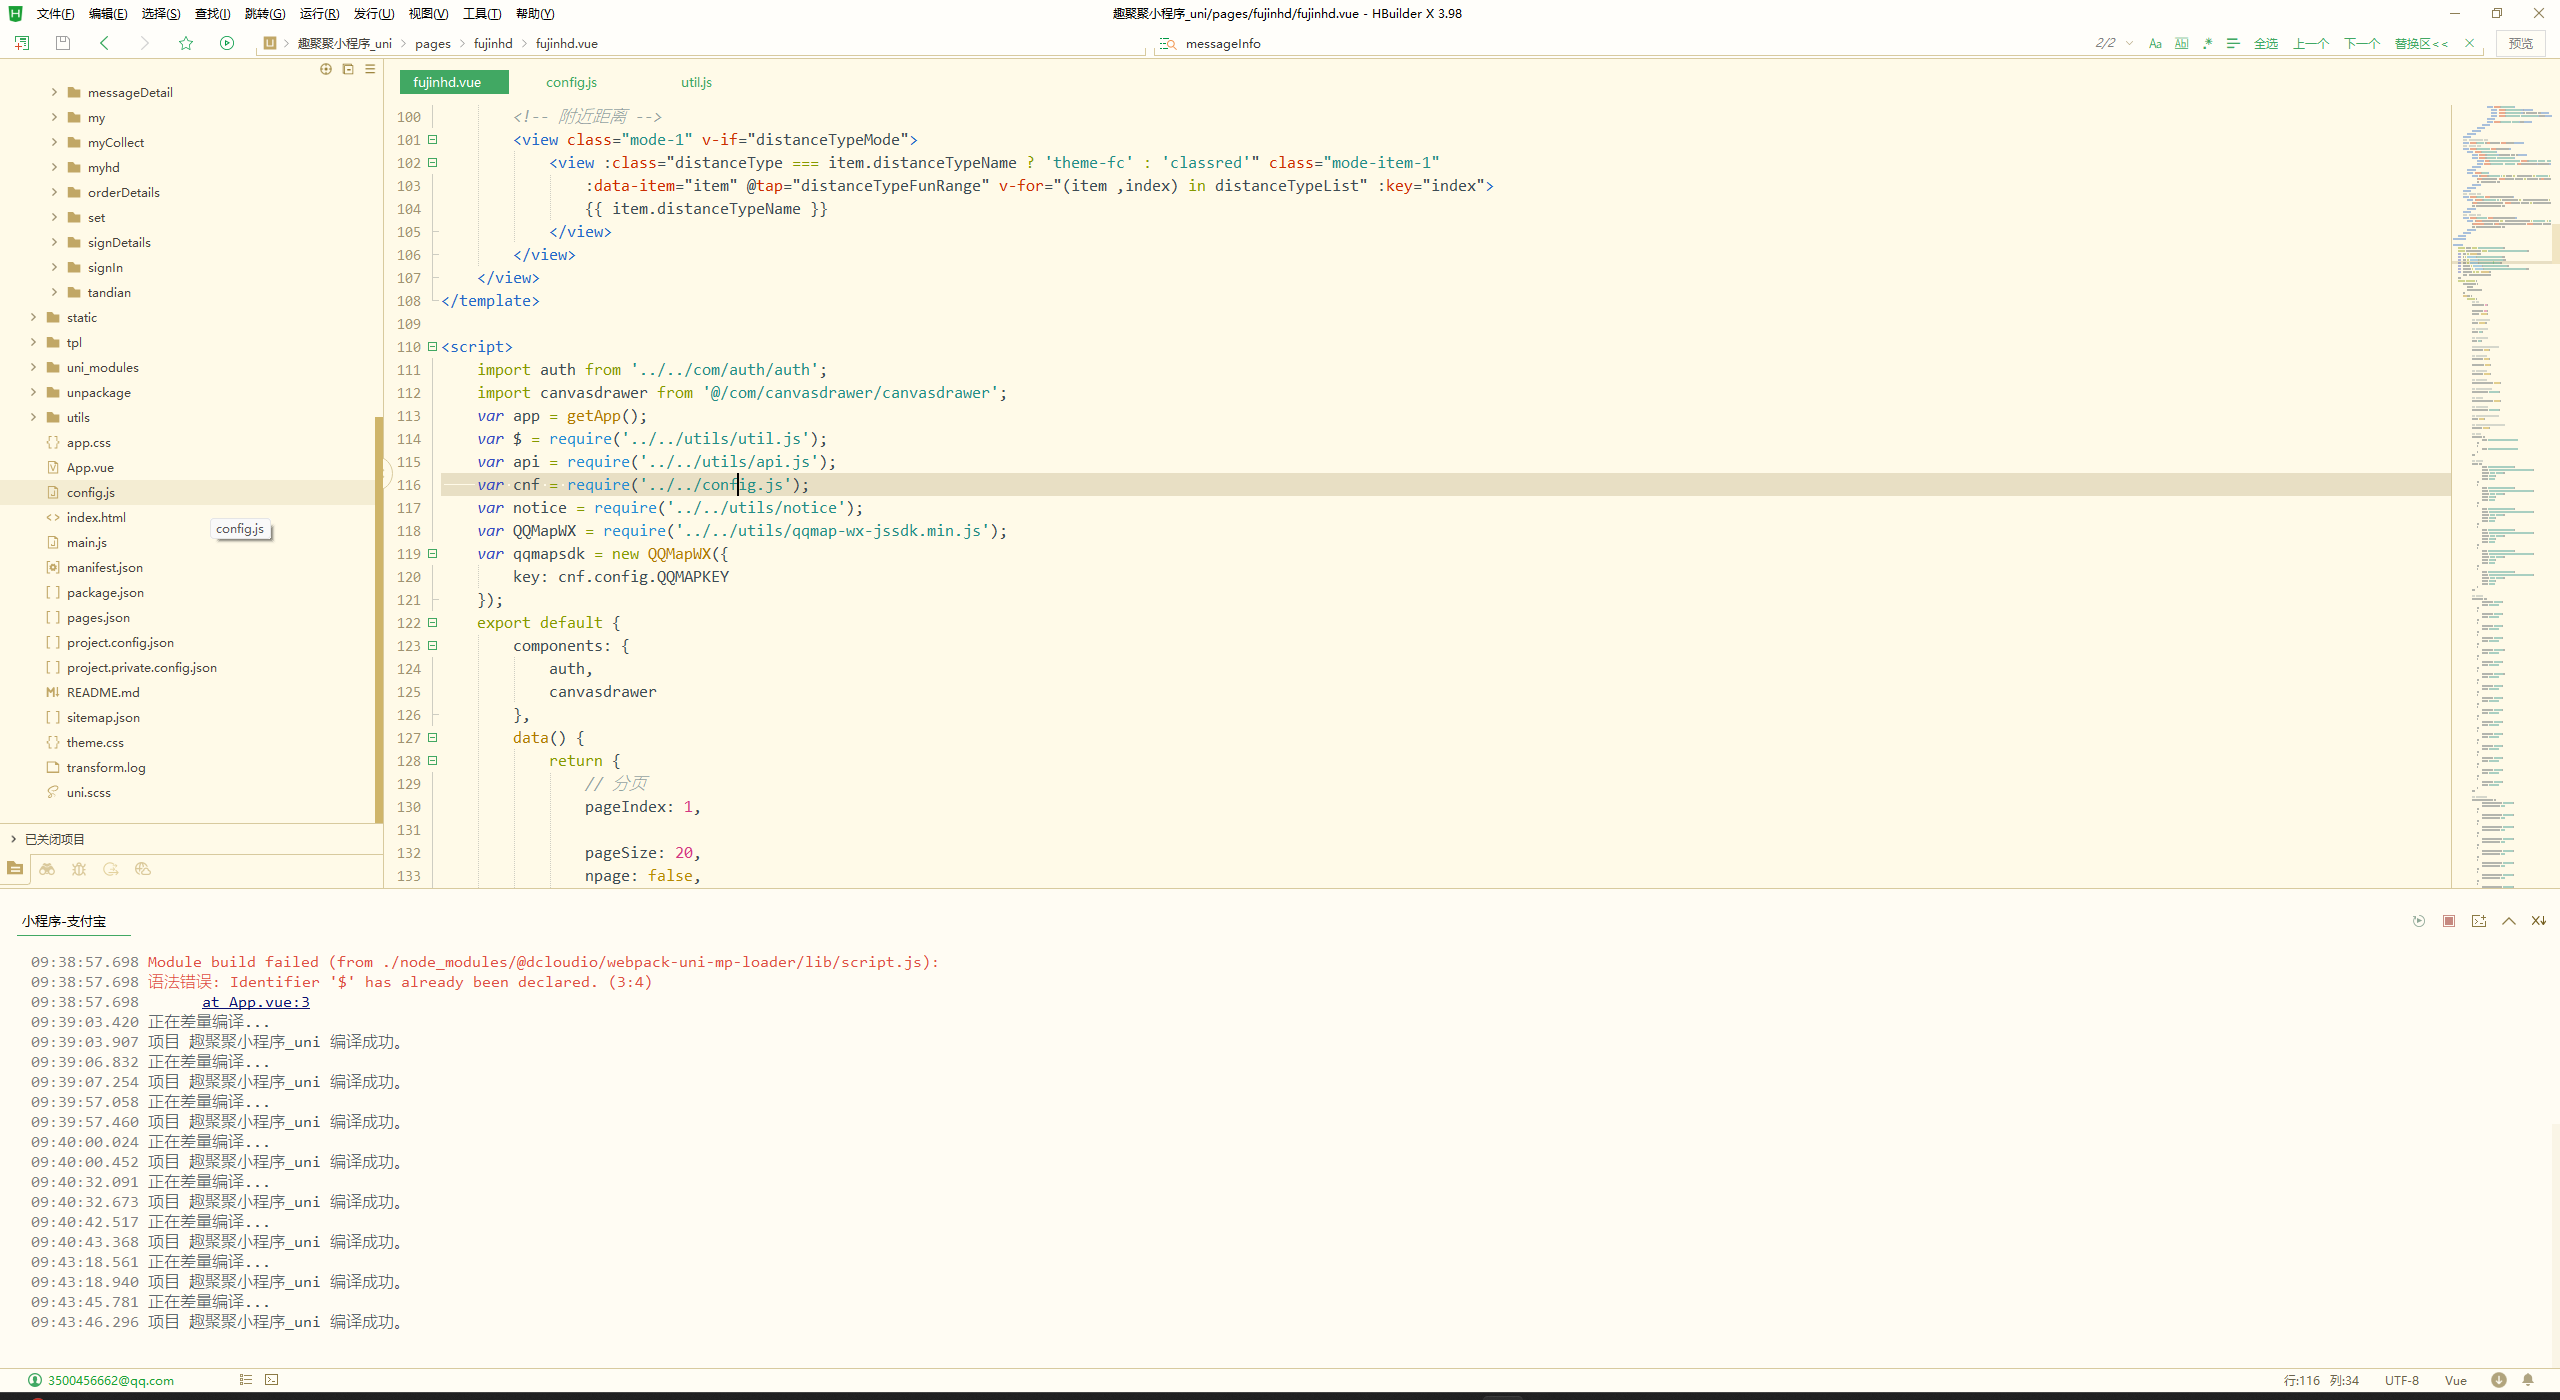2560x1400 pixels.
Task: Expand the tandian folder
Action: [x=54, y=292]
